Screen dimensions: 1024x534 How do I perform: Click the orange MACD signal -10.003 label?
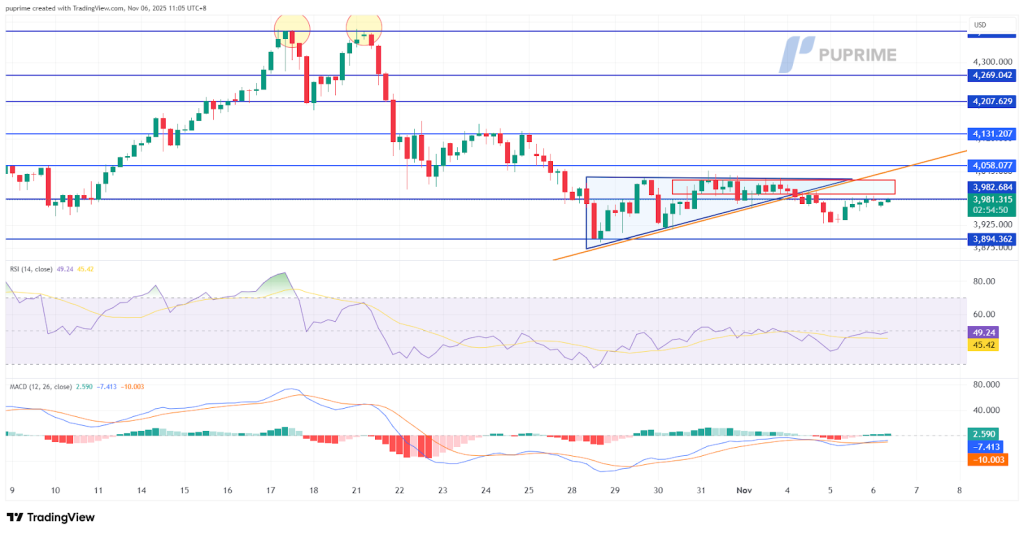pyautogui.click(x=988, y=460)
